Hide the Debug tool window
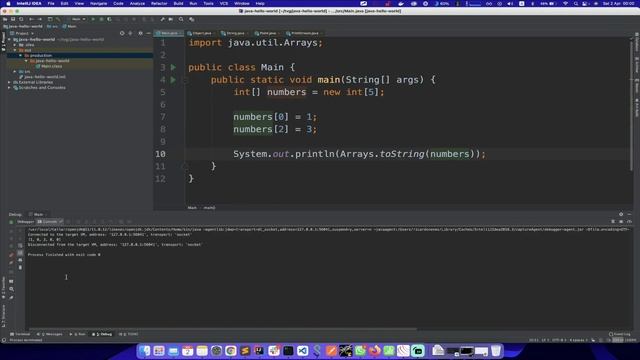This screenshot has width=640, height=360. pyautogui.click(x=629, y=214)
